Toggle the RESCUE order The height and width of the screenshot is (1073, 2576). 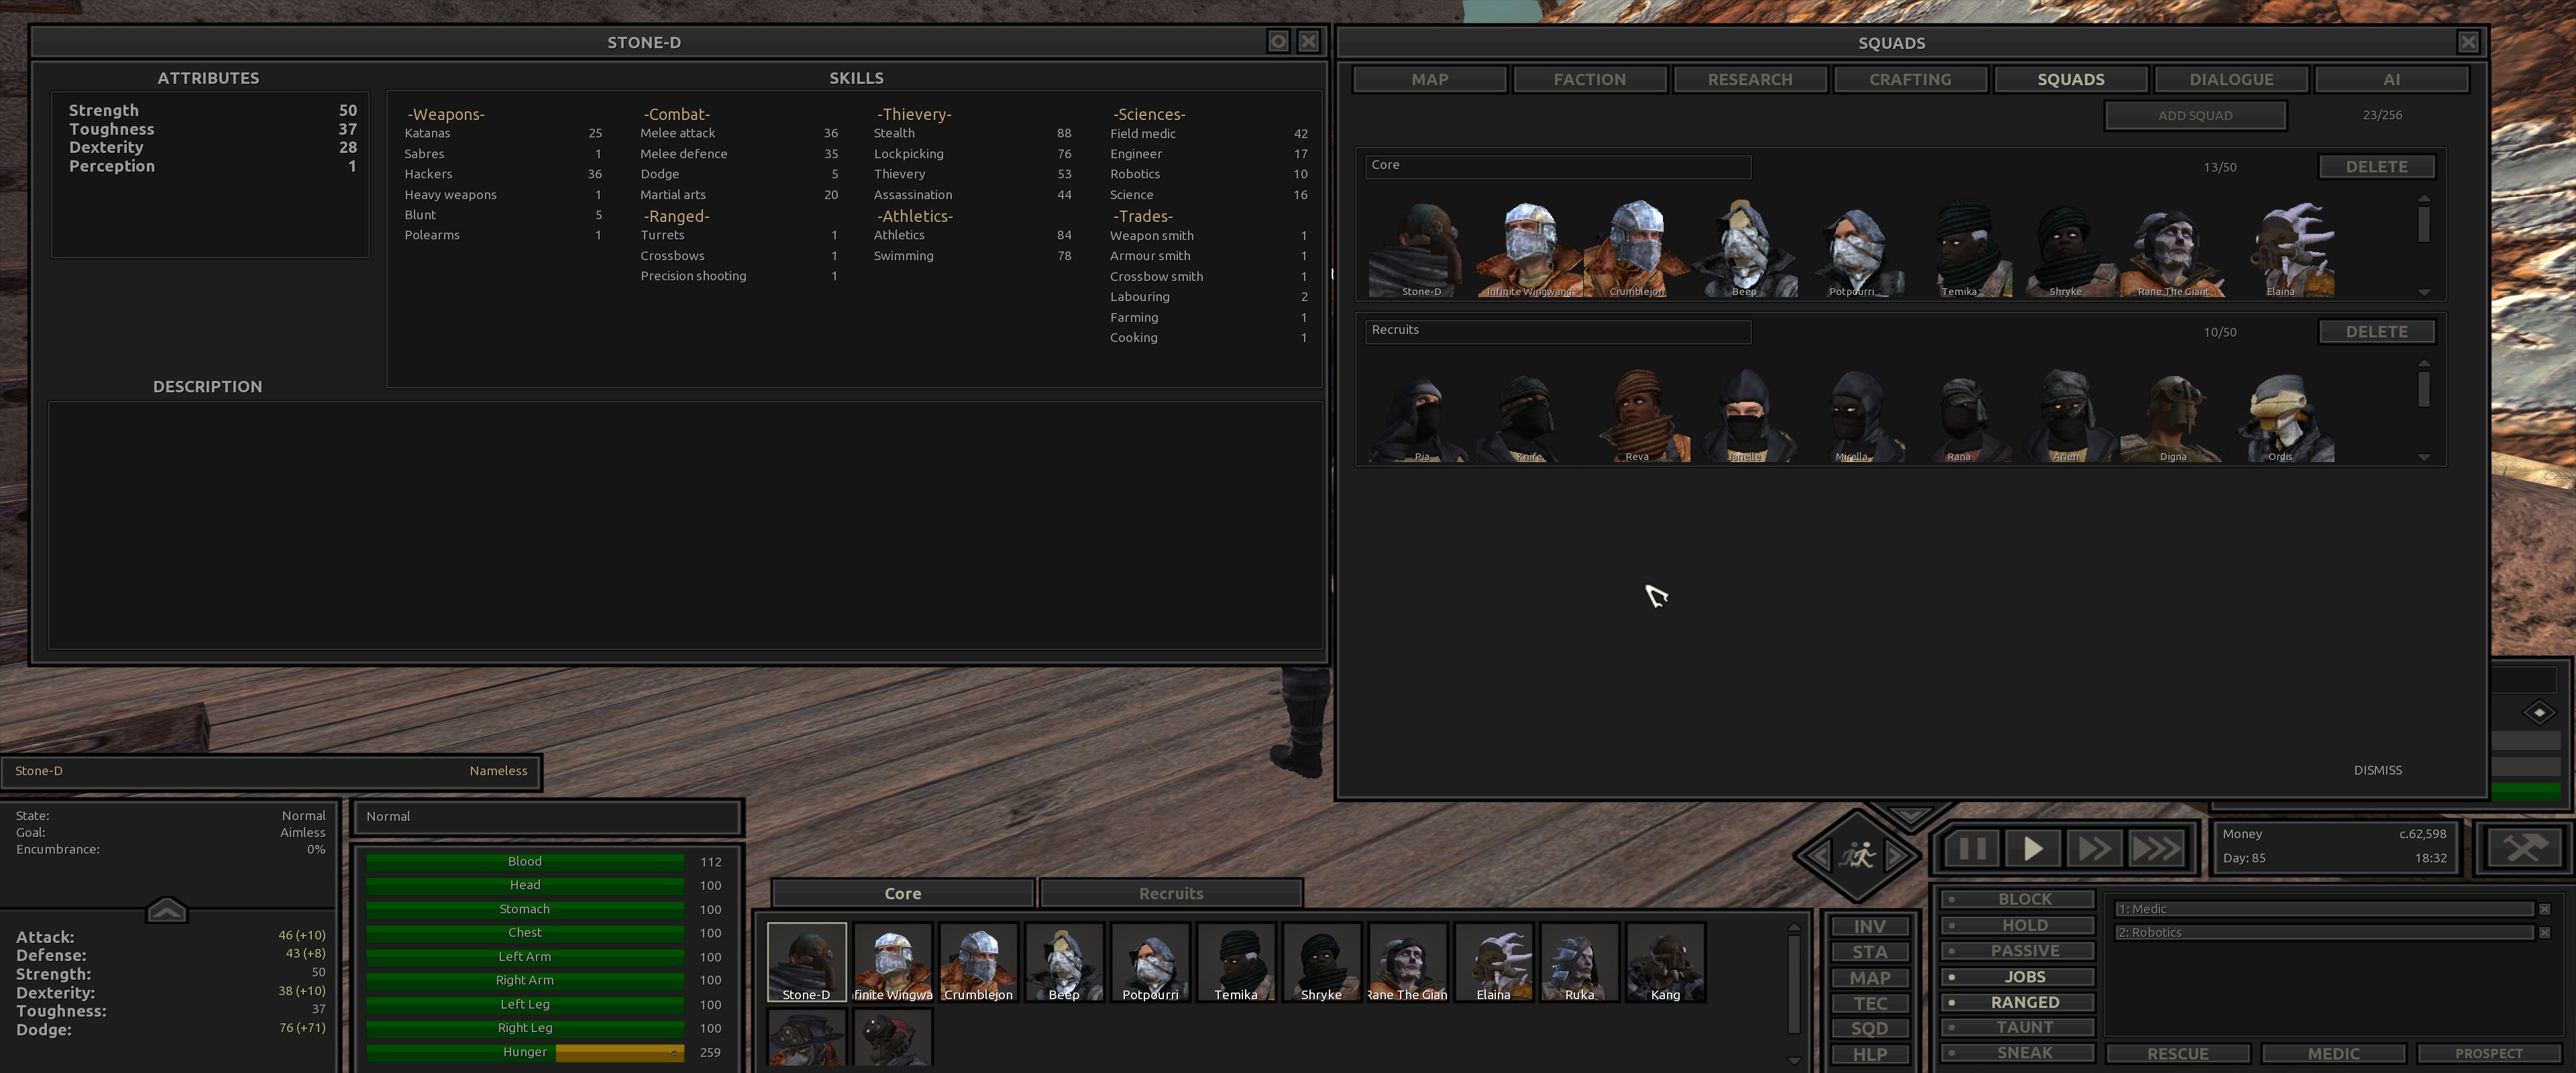[2178, 1054]
